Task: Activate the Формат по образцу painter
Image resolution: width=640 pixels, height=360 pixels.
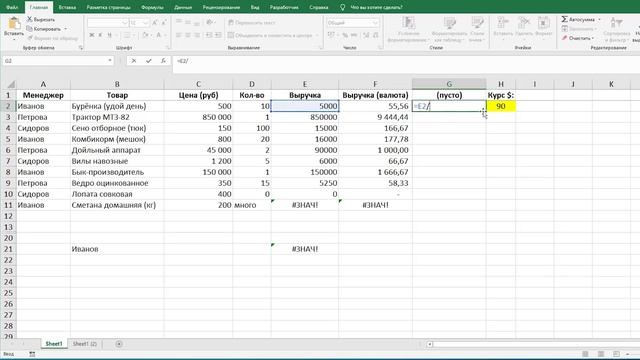Action: click(53, 38)
